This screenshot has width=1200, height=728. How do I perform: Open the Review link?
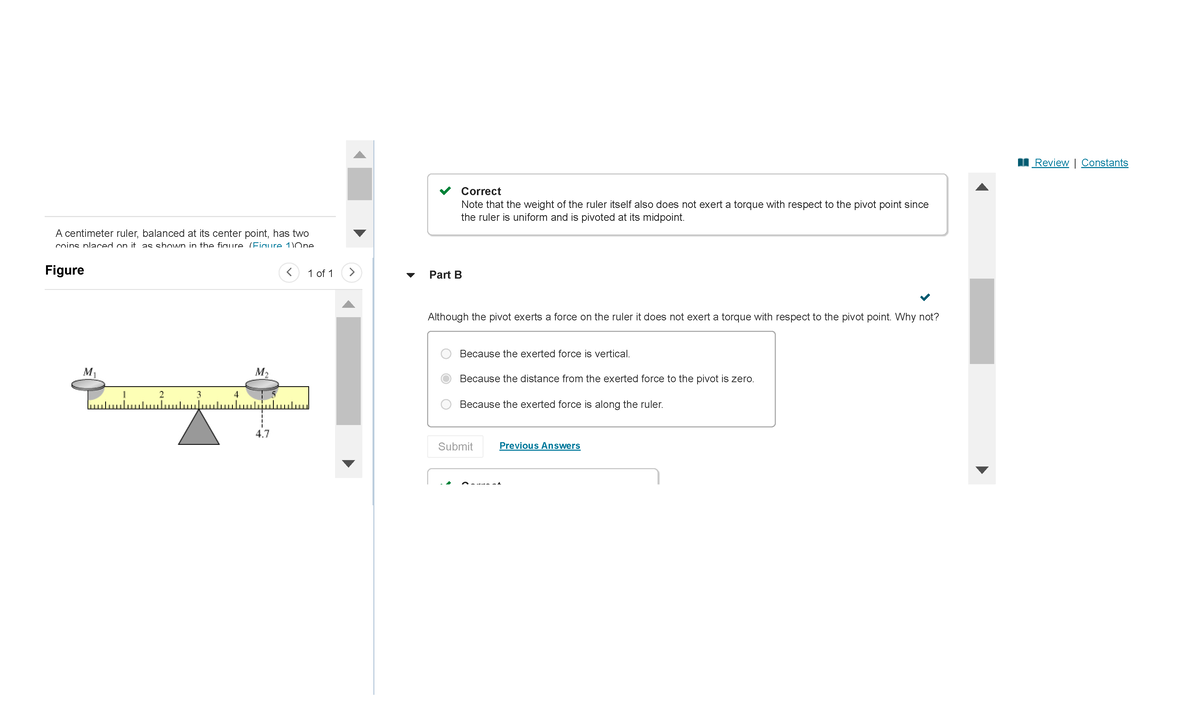click(1051, 163)
